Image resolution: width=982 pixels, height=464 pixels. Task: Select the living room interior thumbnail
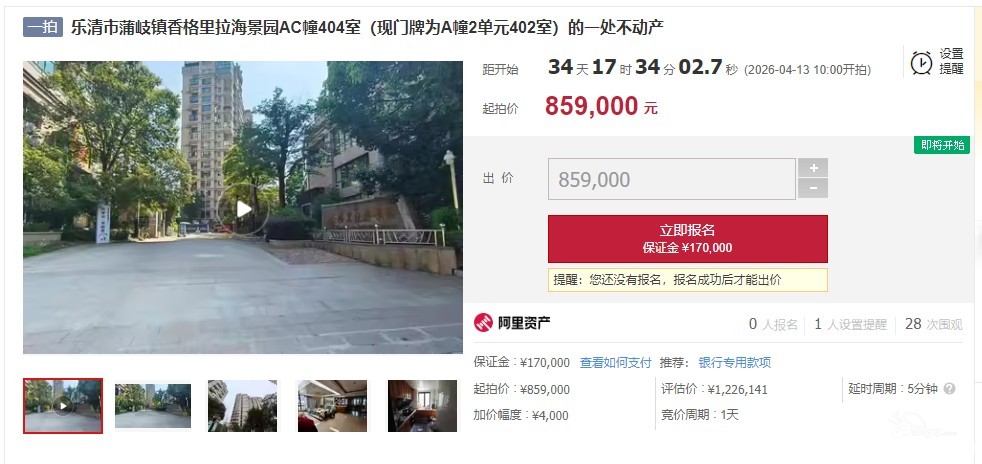pos(332,406)
